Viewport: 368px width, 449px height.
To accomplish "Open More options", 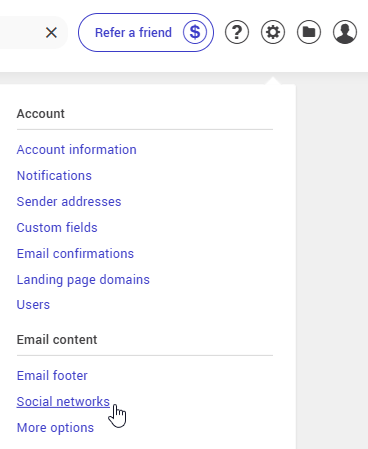I will point(55,428).
